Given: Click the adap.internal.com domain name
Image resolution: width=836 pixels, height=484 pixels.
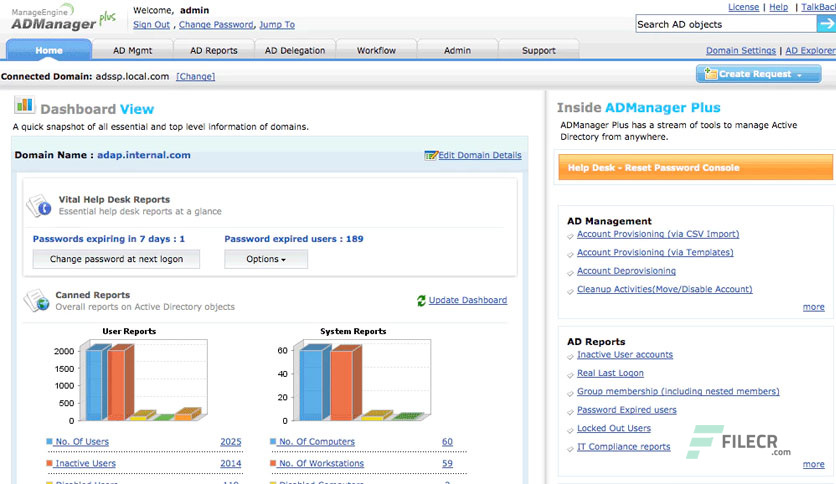Looking at the screenshot, I should (x=144, y=155).
